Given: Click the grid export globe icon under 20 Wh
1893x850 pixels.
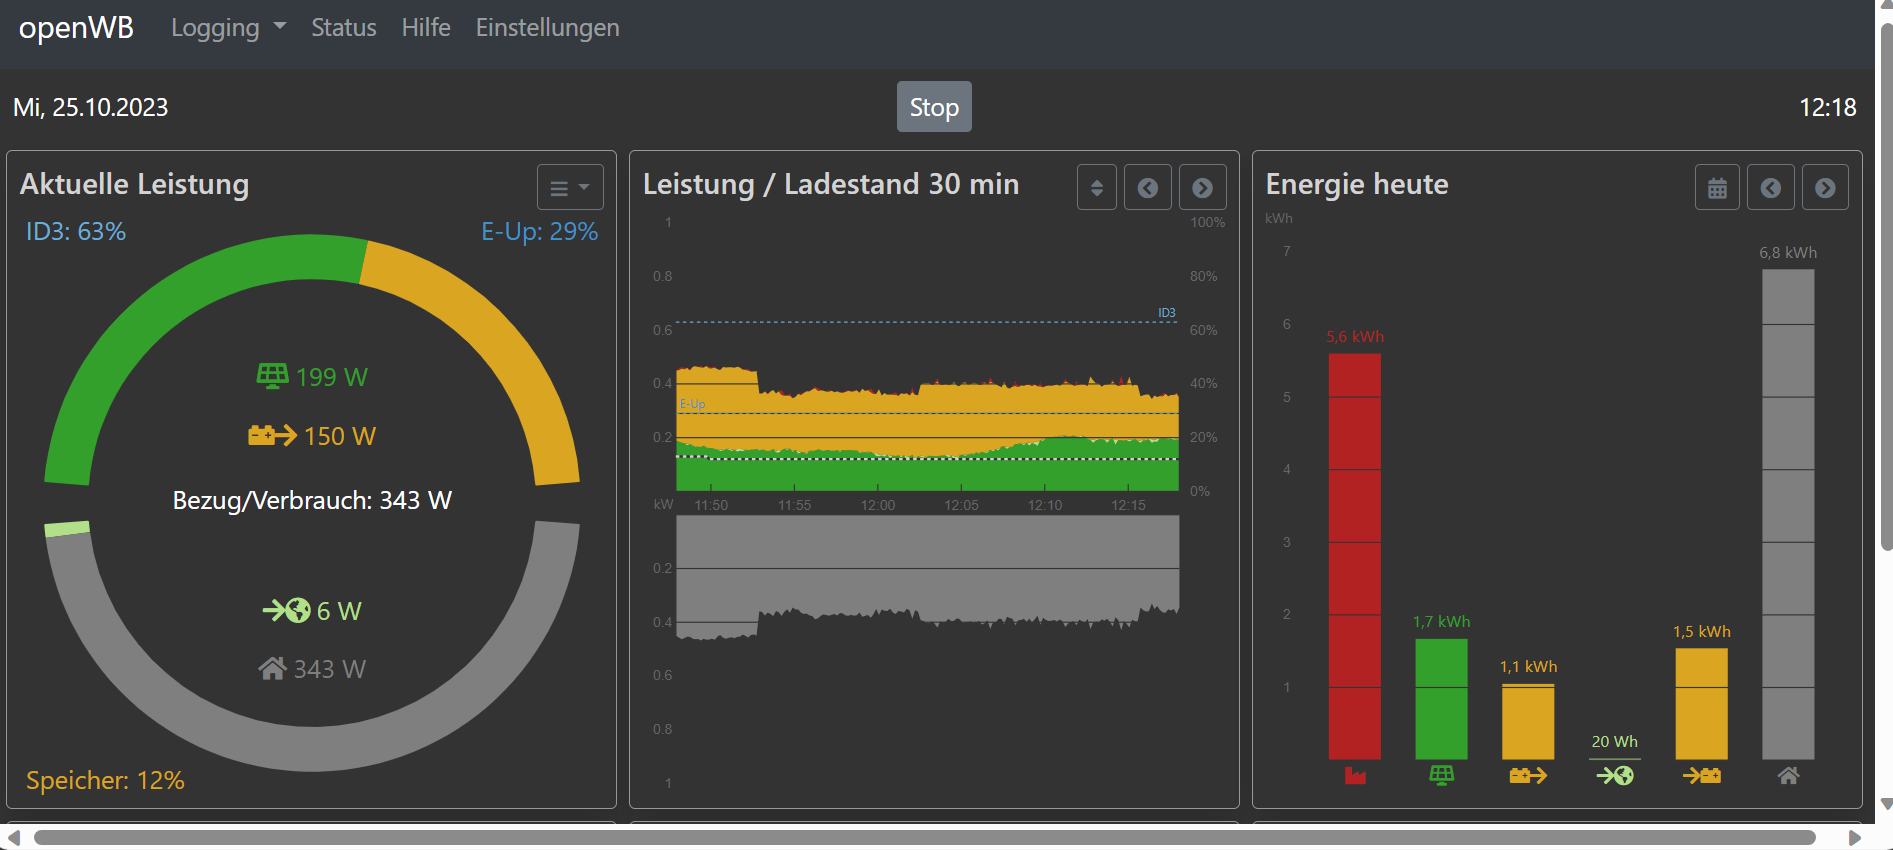Looking at the screenshot, I should pyautogui.click(x=1614, y=775).
